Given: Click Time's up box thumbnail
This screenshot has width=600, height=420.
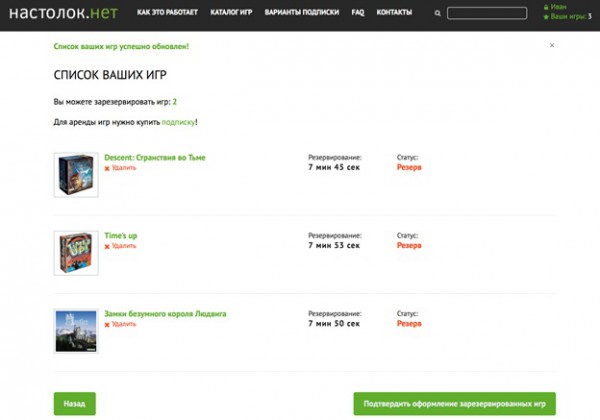Looking at the screenshot, I should pos(76,253).
